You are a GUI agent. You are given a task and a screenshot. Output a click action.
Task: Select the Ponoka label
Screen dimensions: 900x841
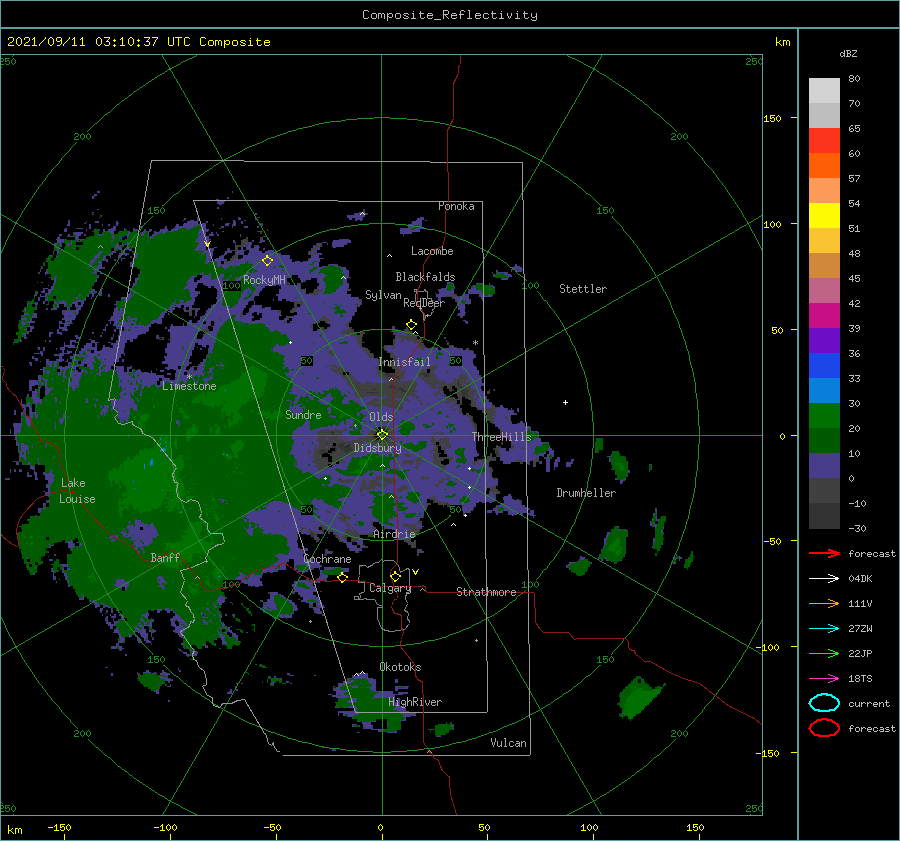point(456,206)
